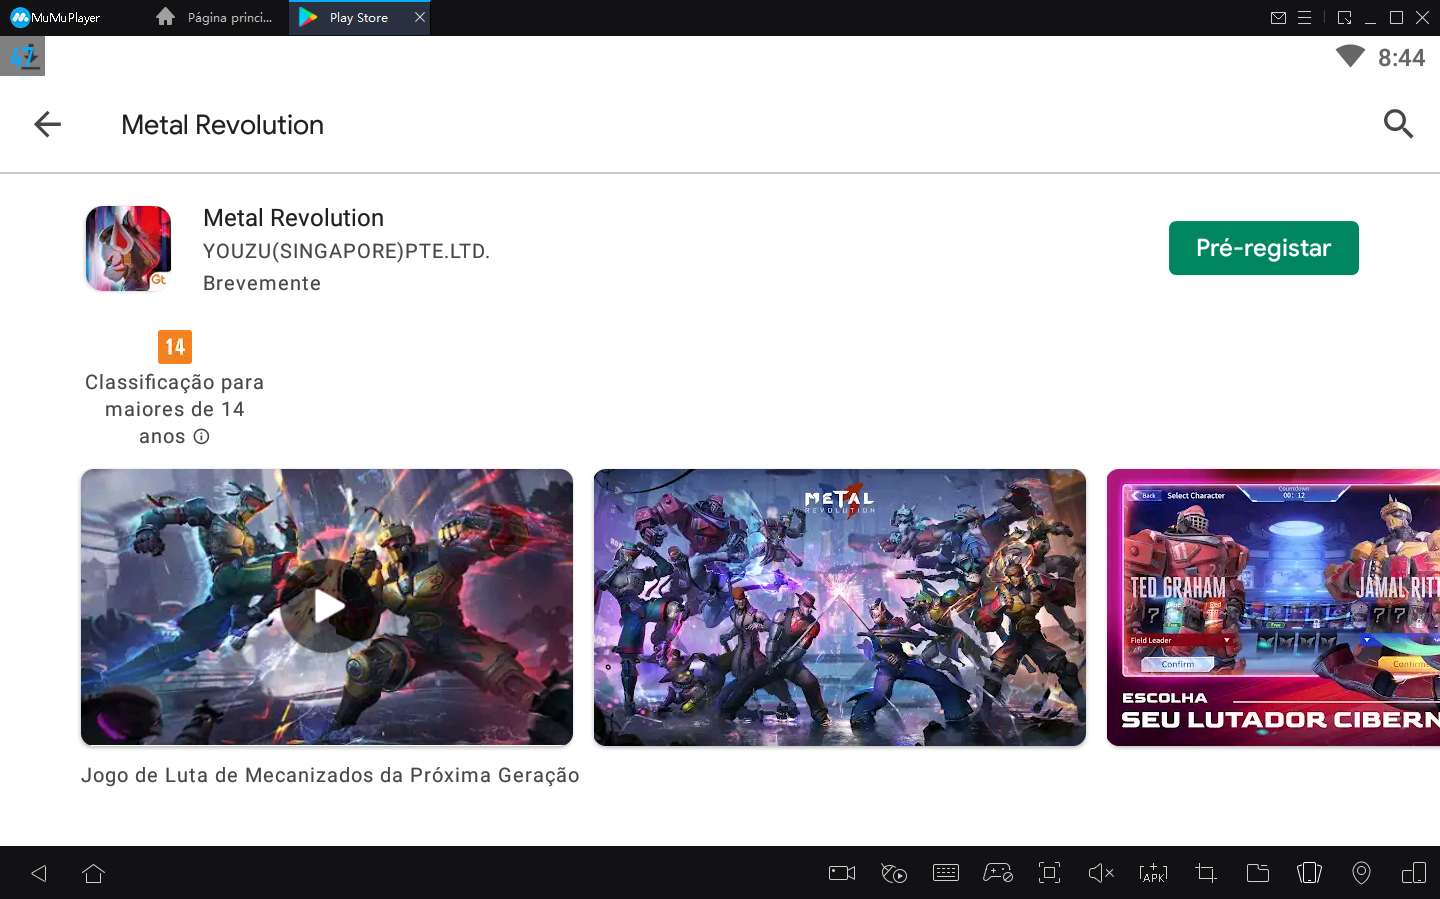Open the MuMu mail messages icon

click(1278, 18)
